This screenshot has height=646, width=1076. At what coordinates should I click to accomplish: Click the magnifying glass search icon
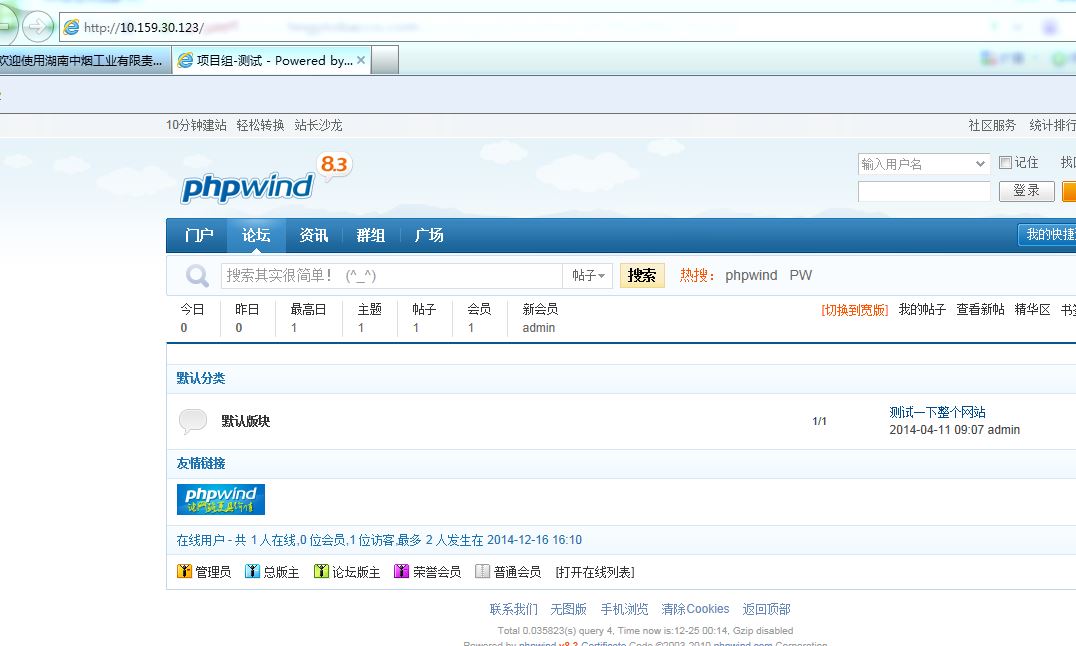point(197,276)
